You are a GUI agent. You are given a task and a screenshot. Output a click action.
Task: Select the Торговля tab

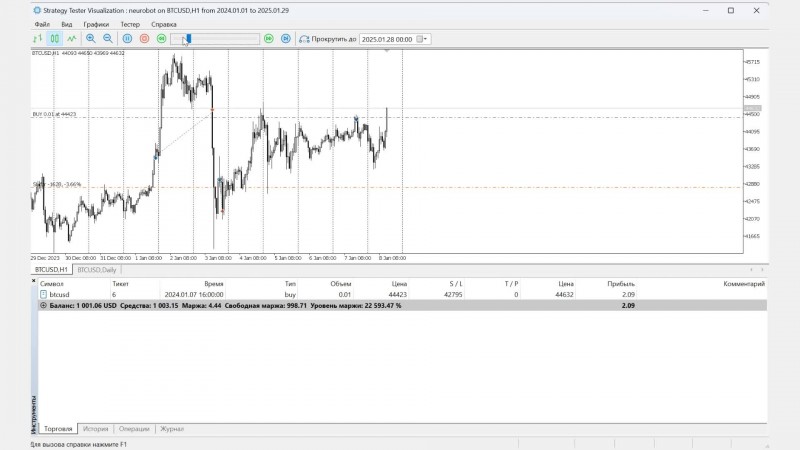pyautogui.click(x=58, y=429)
